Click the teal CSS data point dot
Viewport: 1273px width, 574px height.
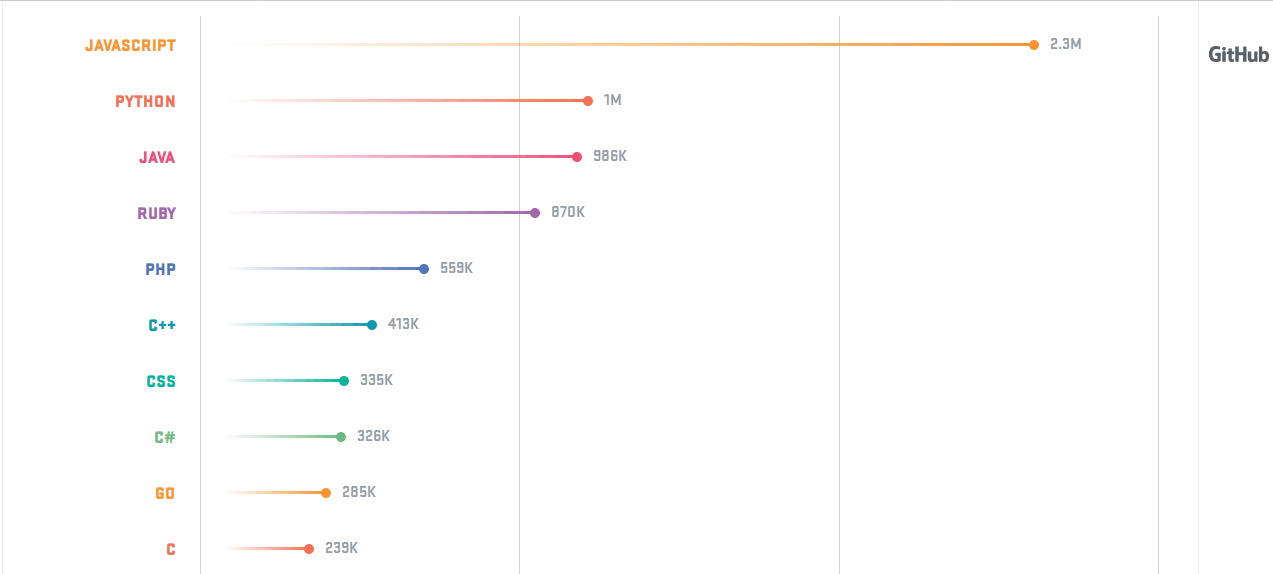coord(344,381)
